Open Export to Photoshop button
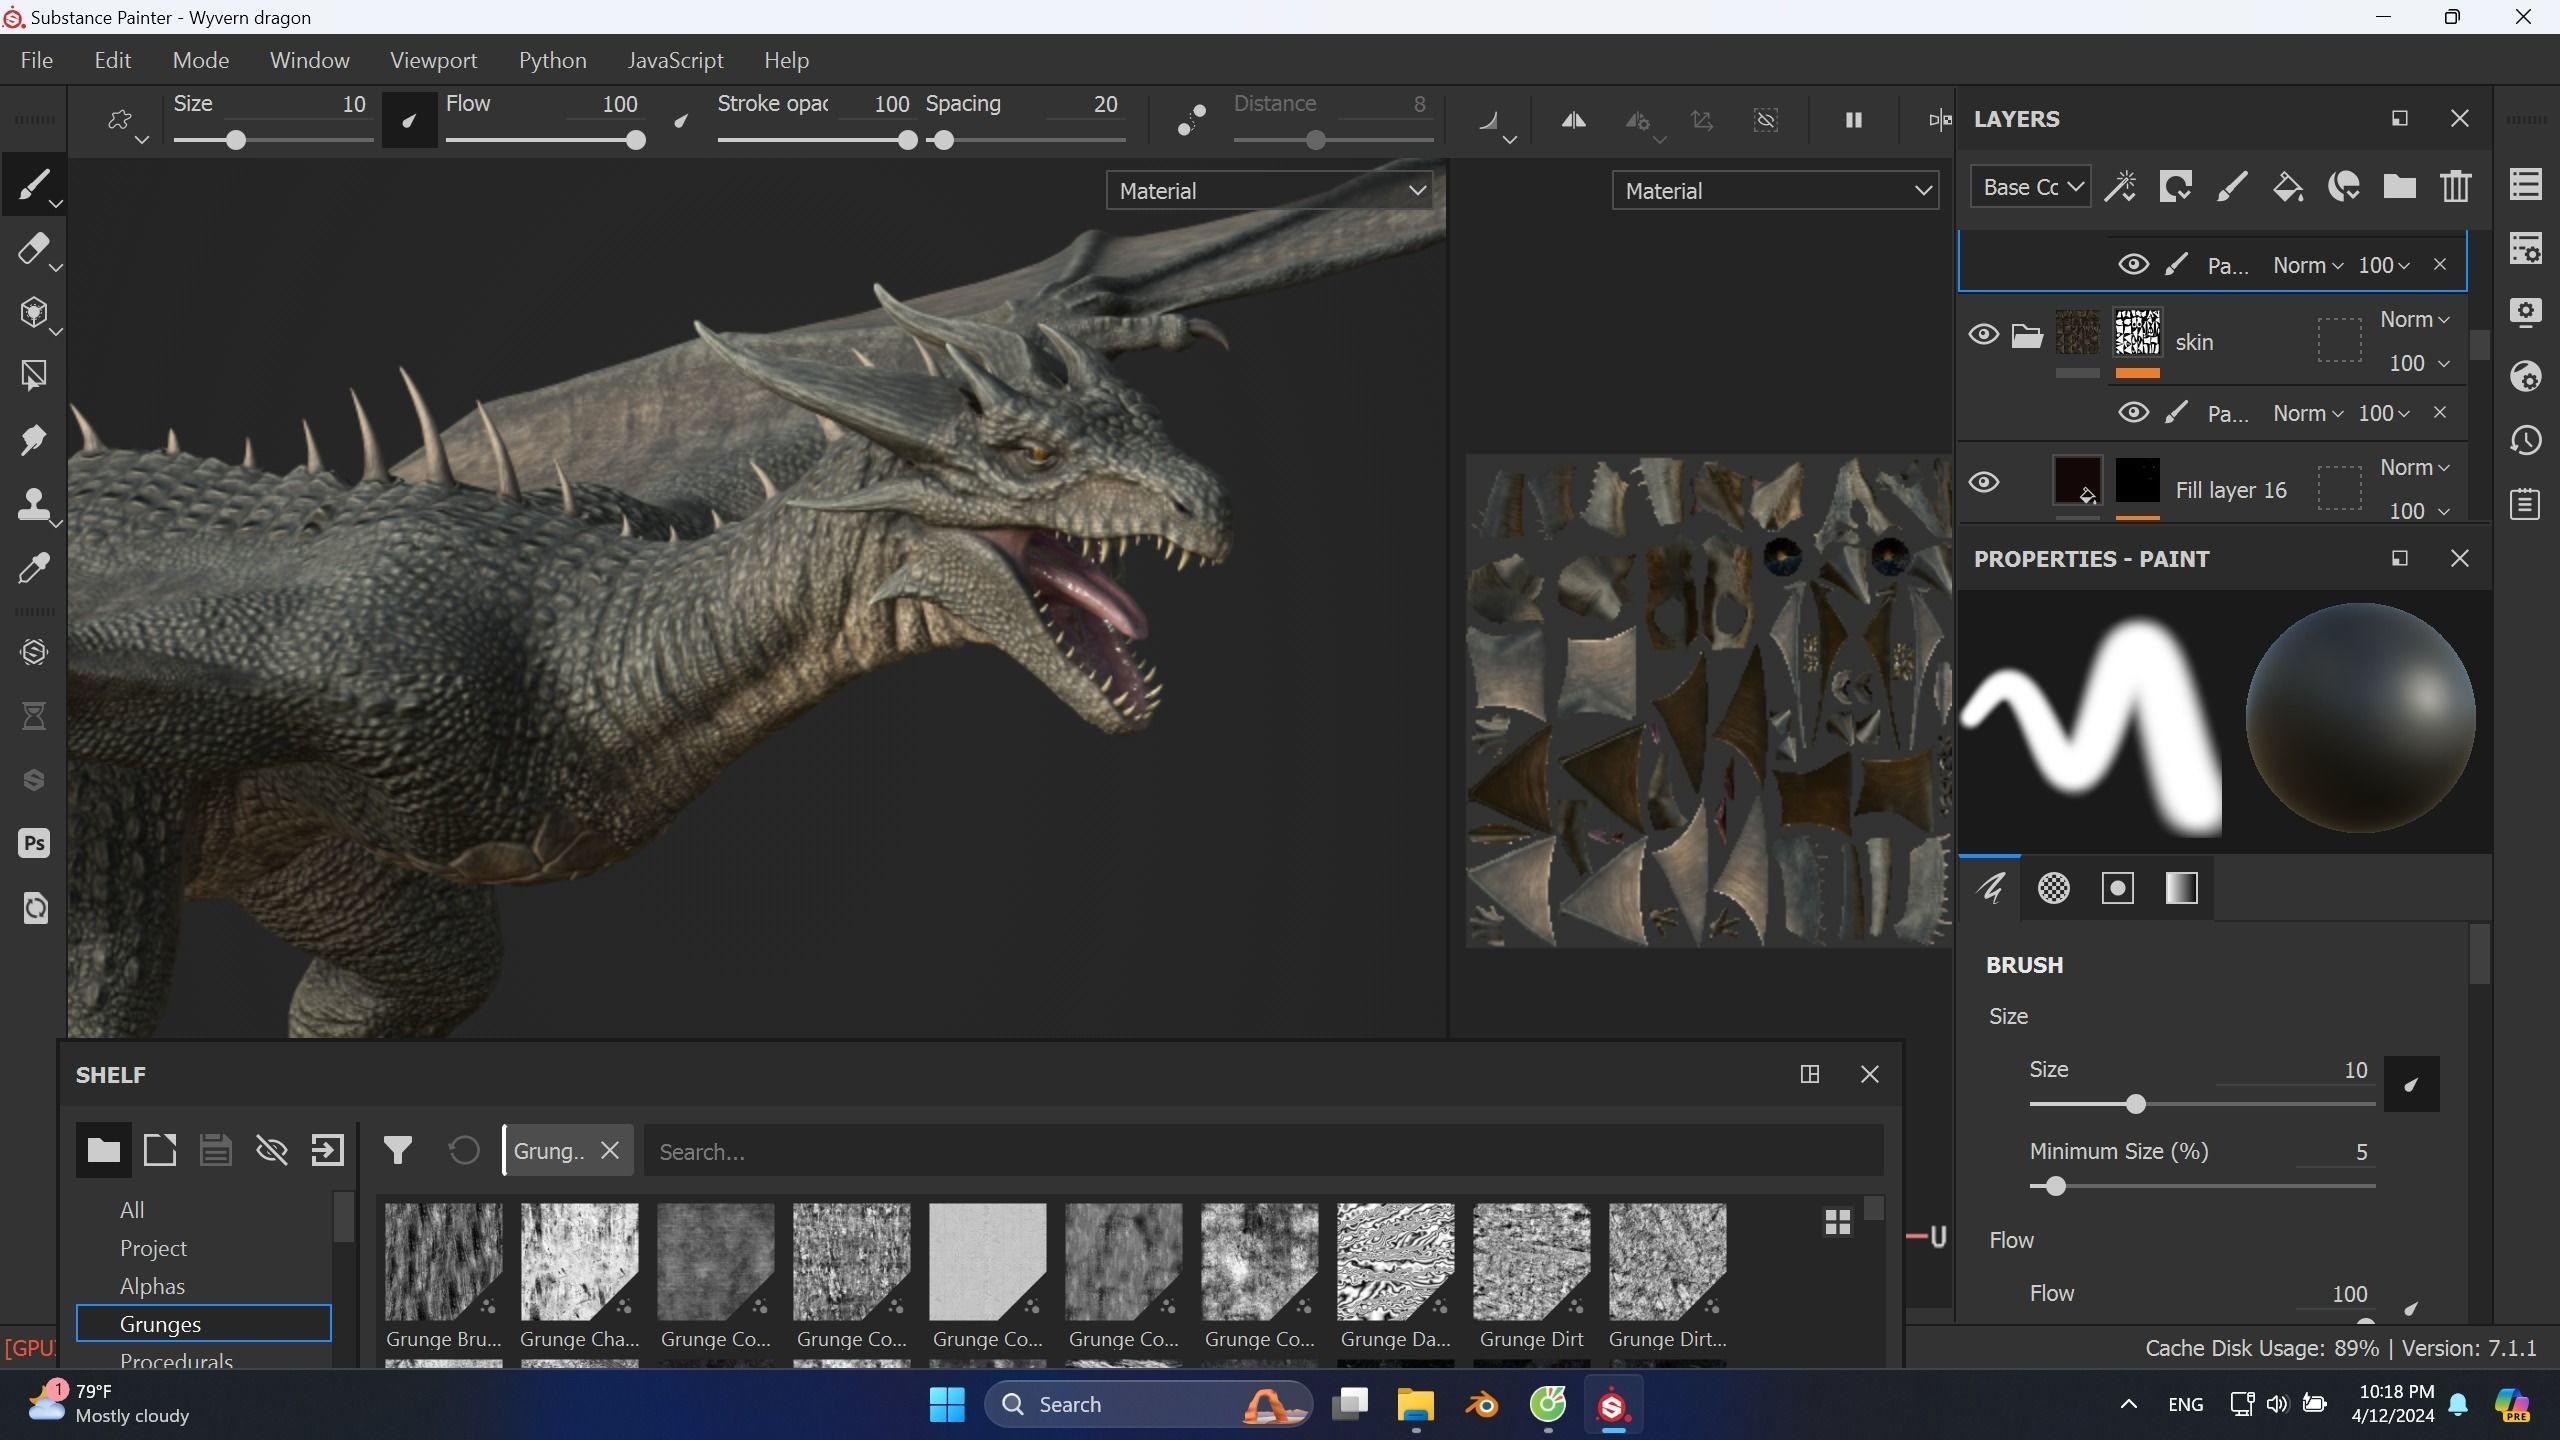This screenshot has width=2560, height=1440. [33, 843]
